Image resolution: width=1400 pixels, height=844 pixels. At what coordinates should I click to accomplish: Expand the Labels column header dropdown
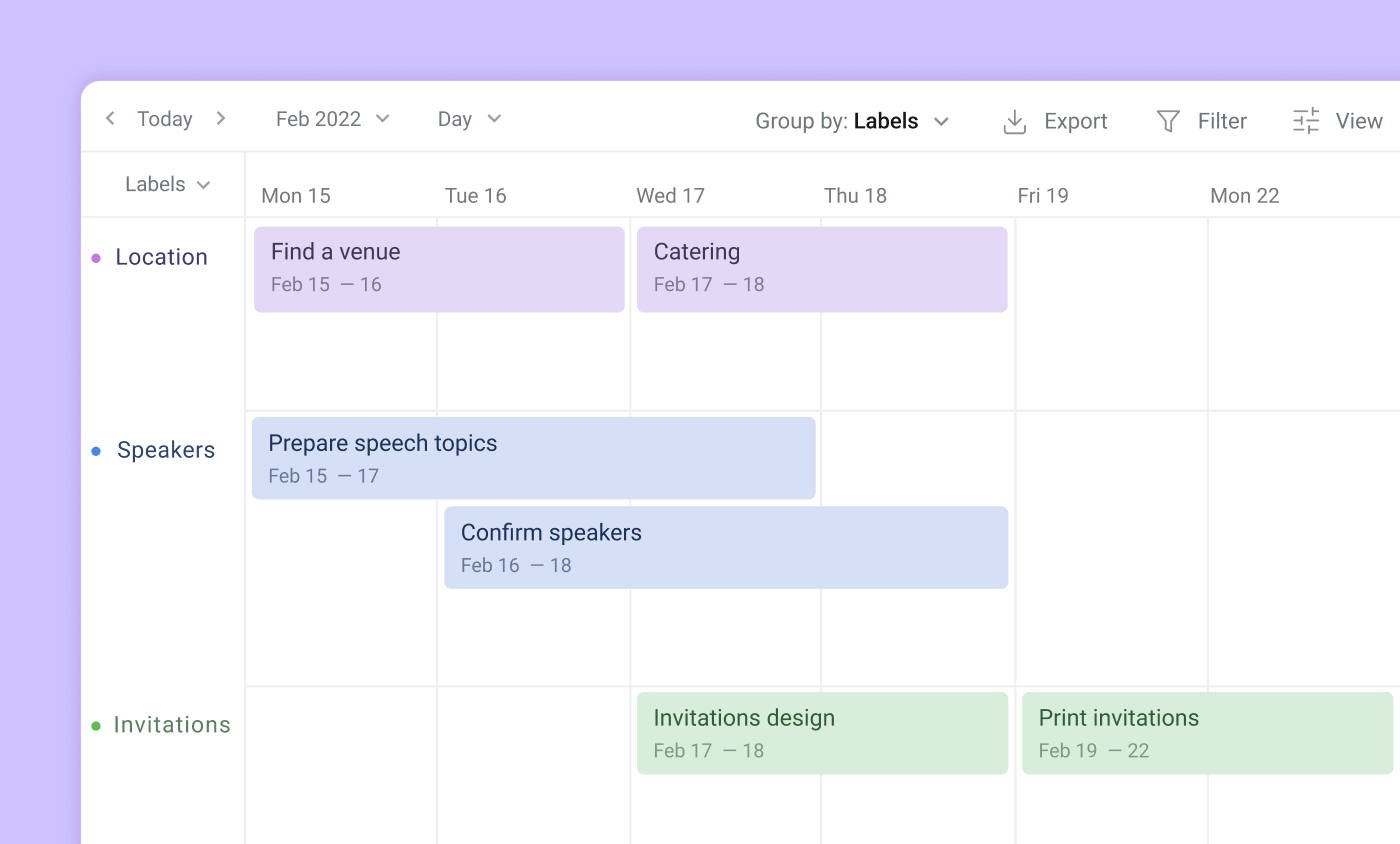pos(165,184)
